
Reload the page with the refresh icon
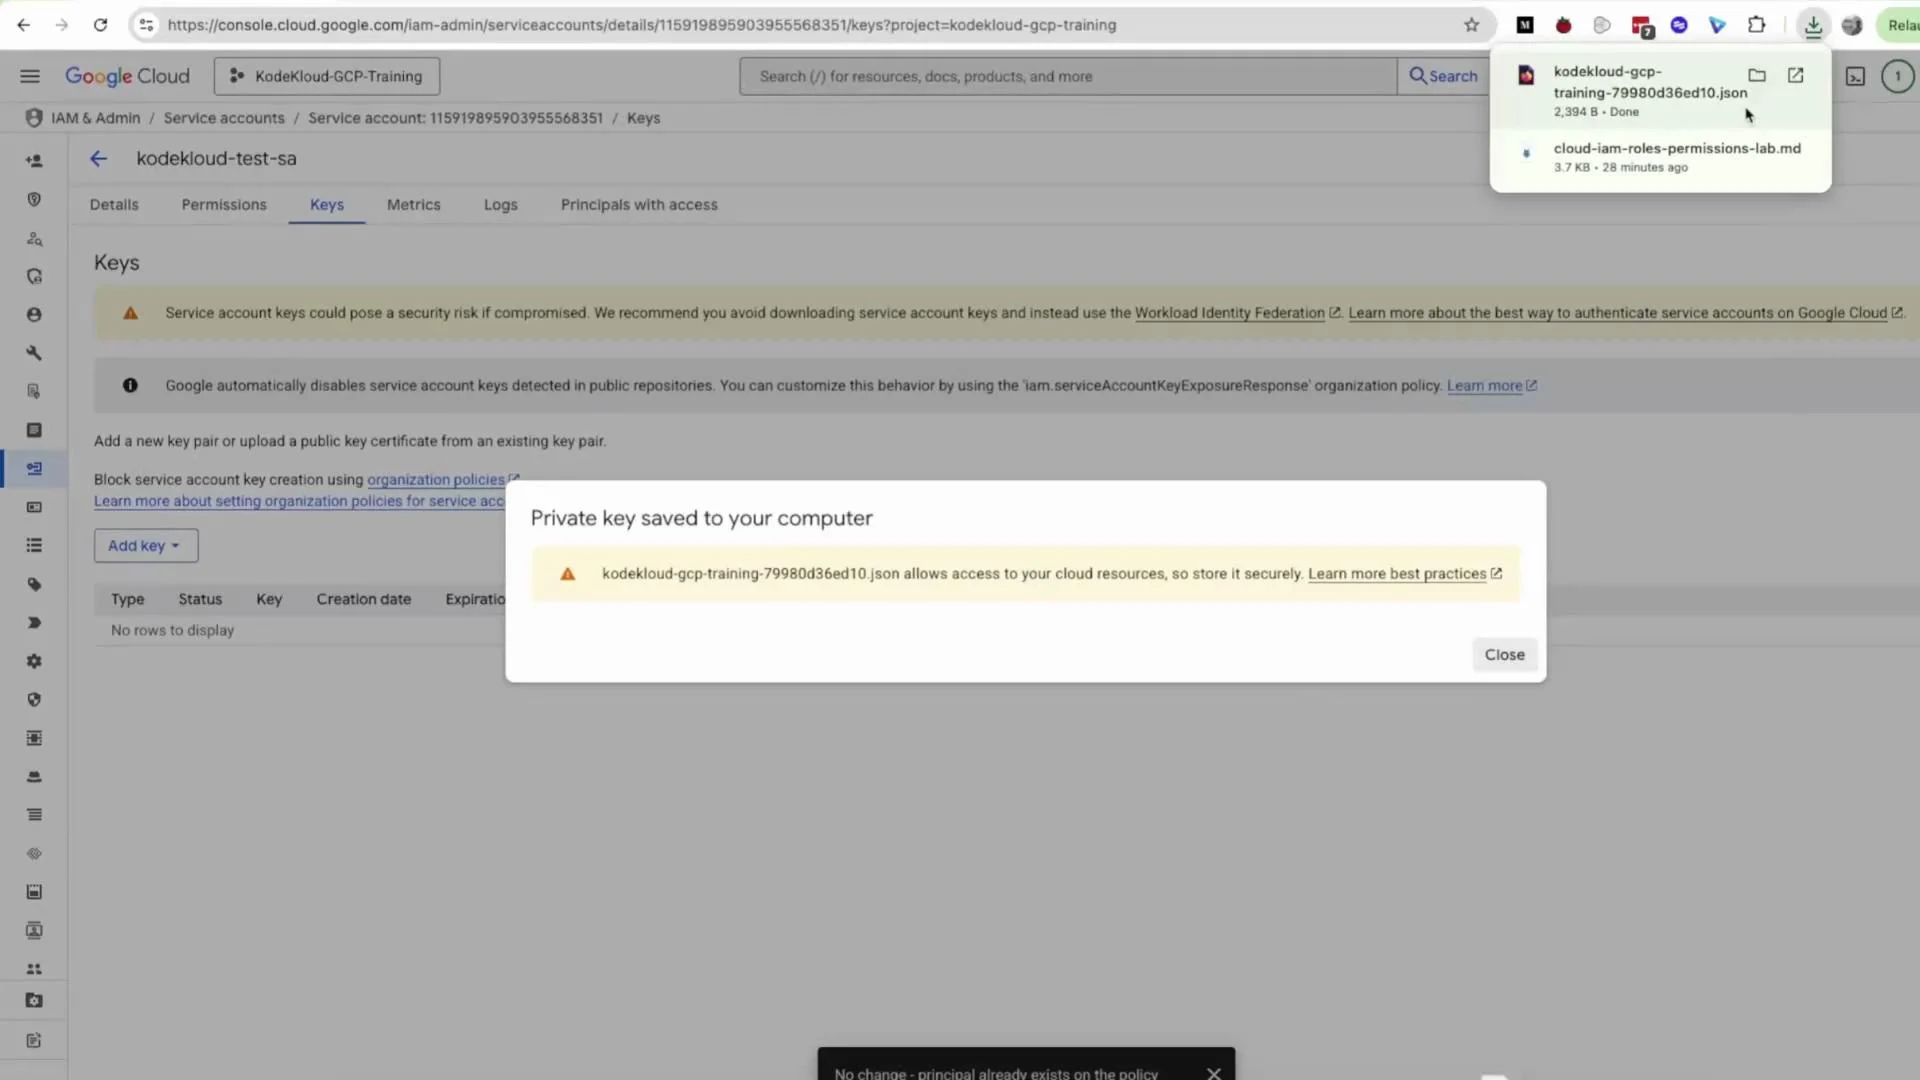100,25
